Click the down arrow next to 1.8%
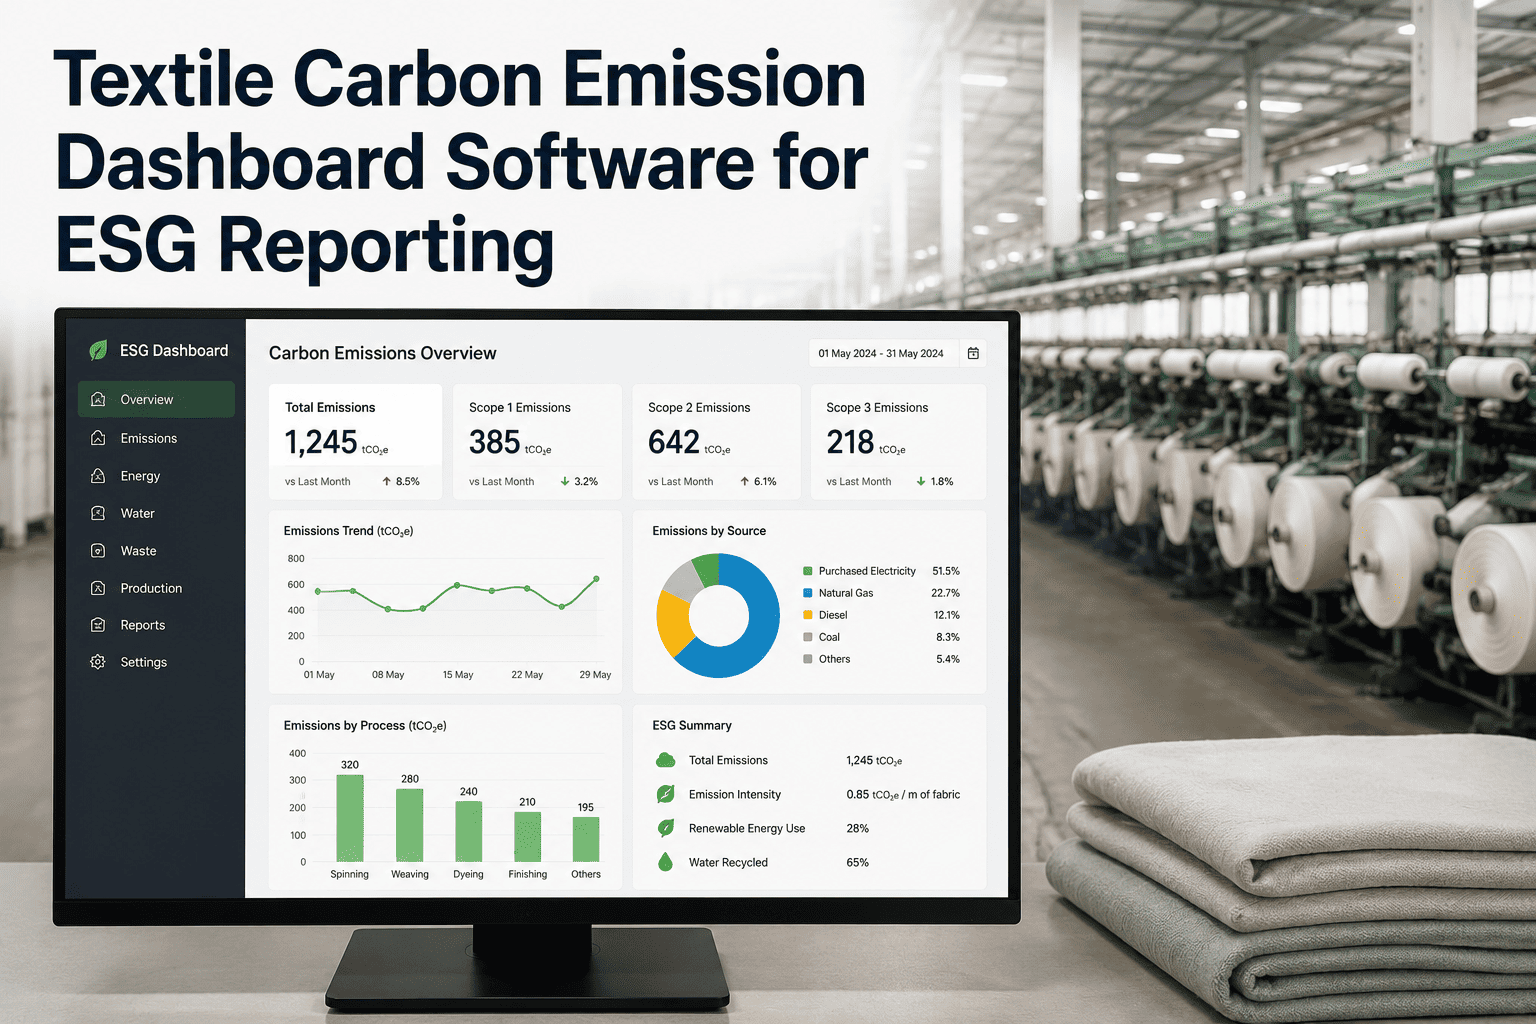1536x1024 pixels. pyautogui.click(x=921, y=481)
